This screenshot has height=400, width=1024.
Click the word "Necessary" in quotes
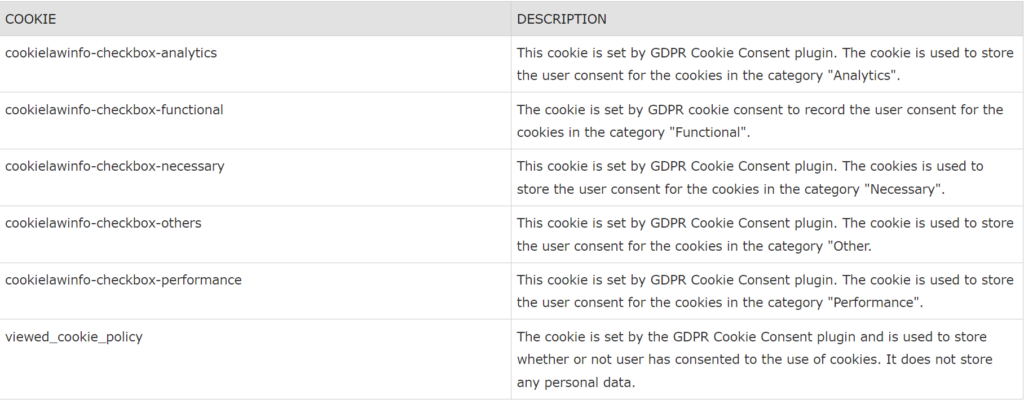point(904,189)
